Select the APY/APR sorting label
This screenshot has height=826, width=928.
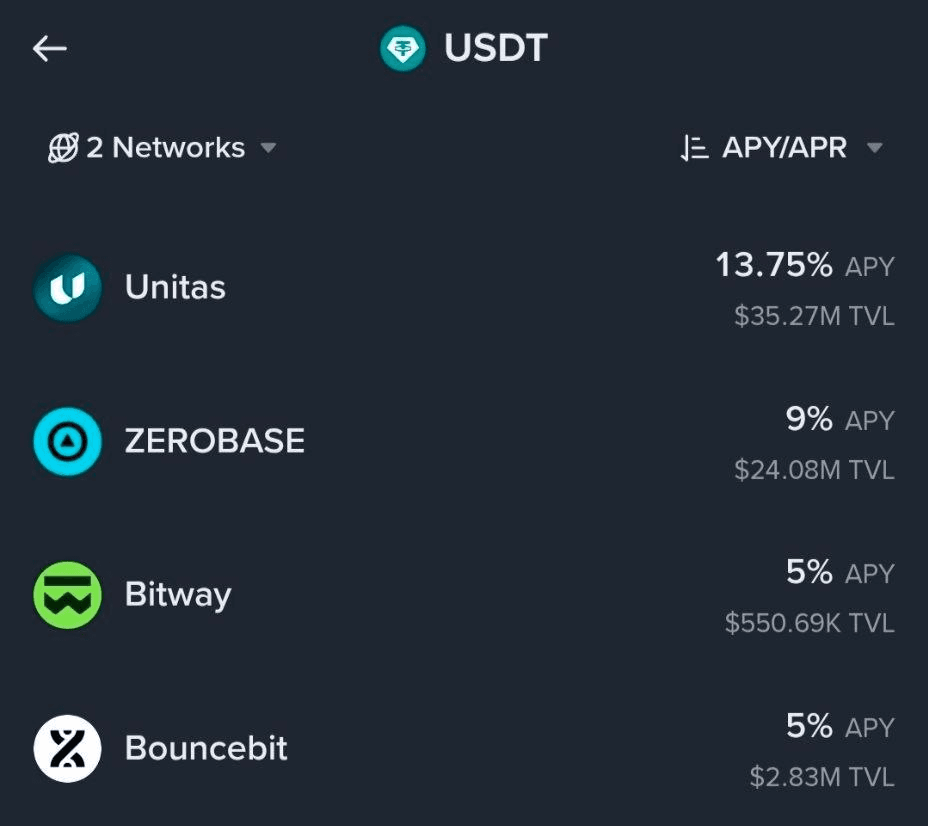coord(784,148)
